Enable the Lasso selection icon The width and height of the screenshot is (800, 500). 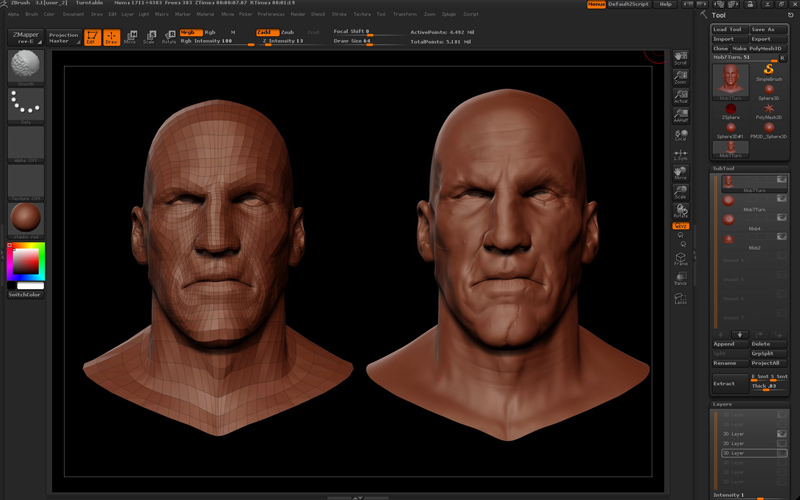pos(680,298)
